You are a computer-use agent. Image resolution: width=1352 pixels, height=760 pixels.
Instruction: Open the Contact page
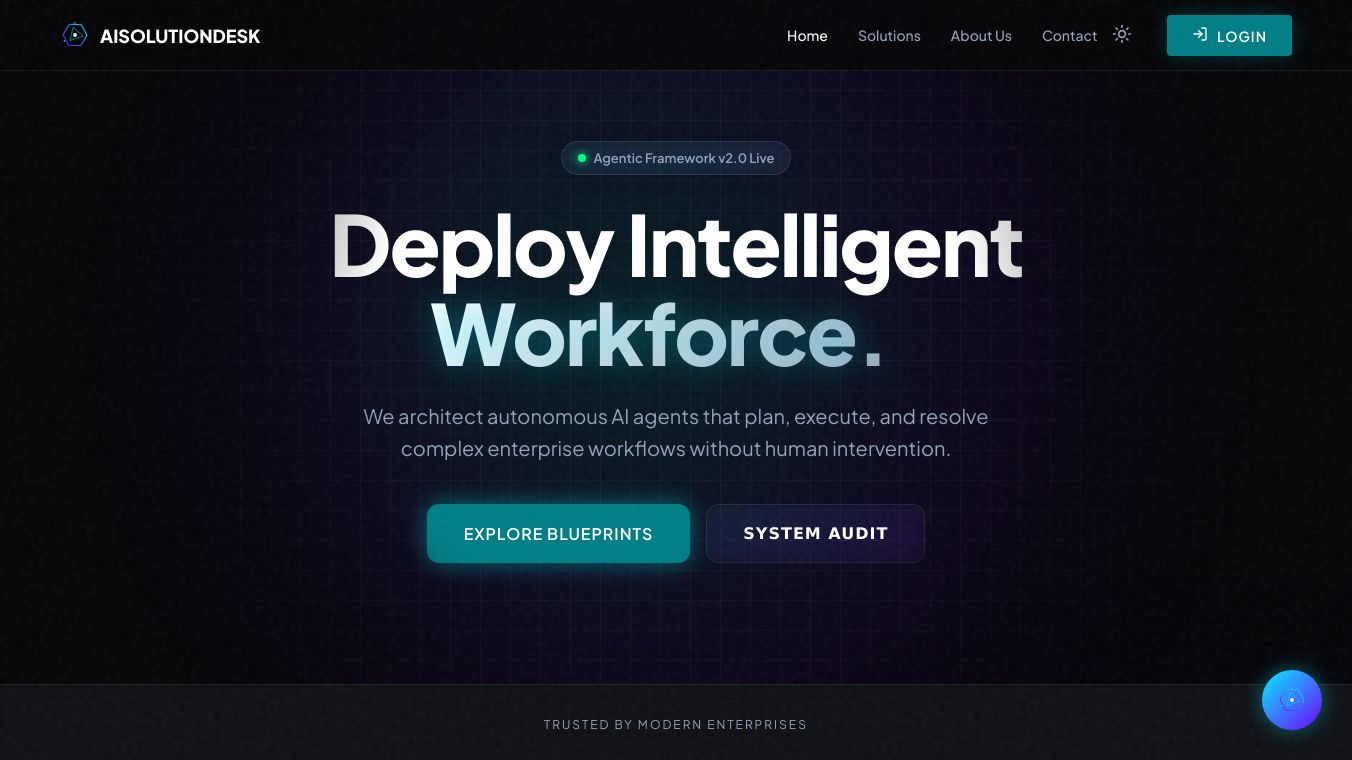click(x=1069, y=36)
